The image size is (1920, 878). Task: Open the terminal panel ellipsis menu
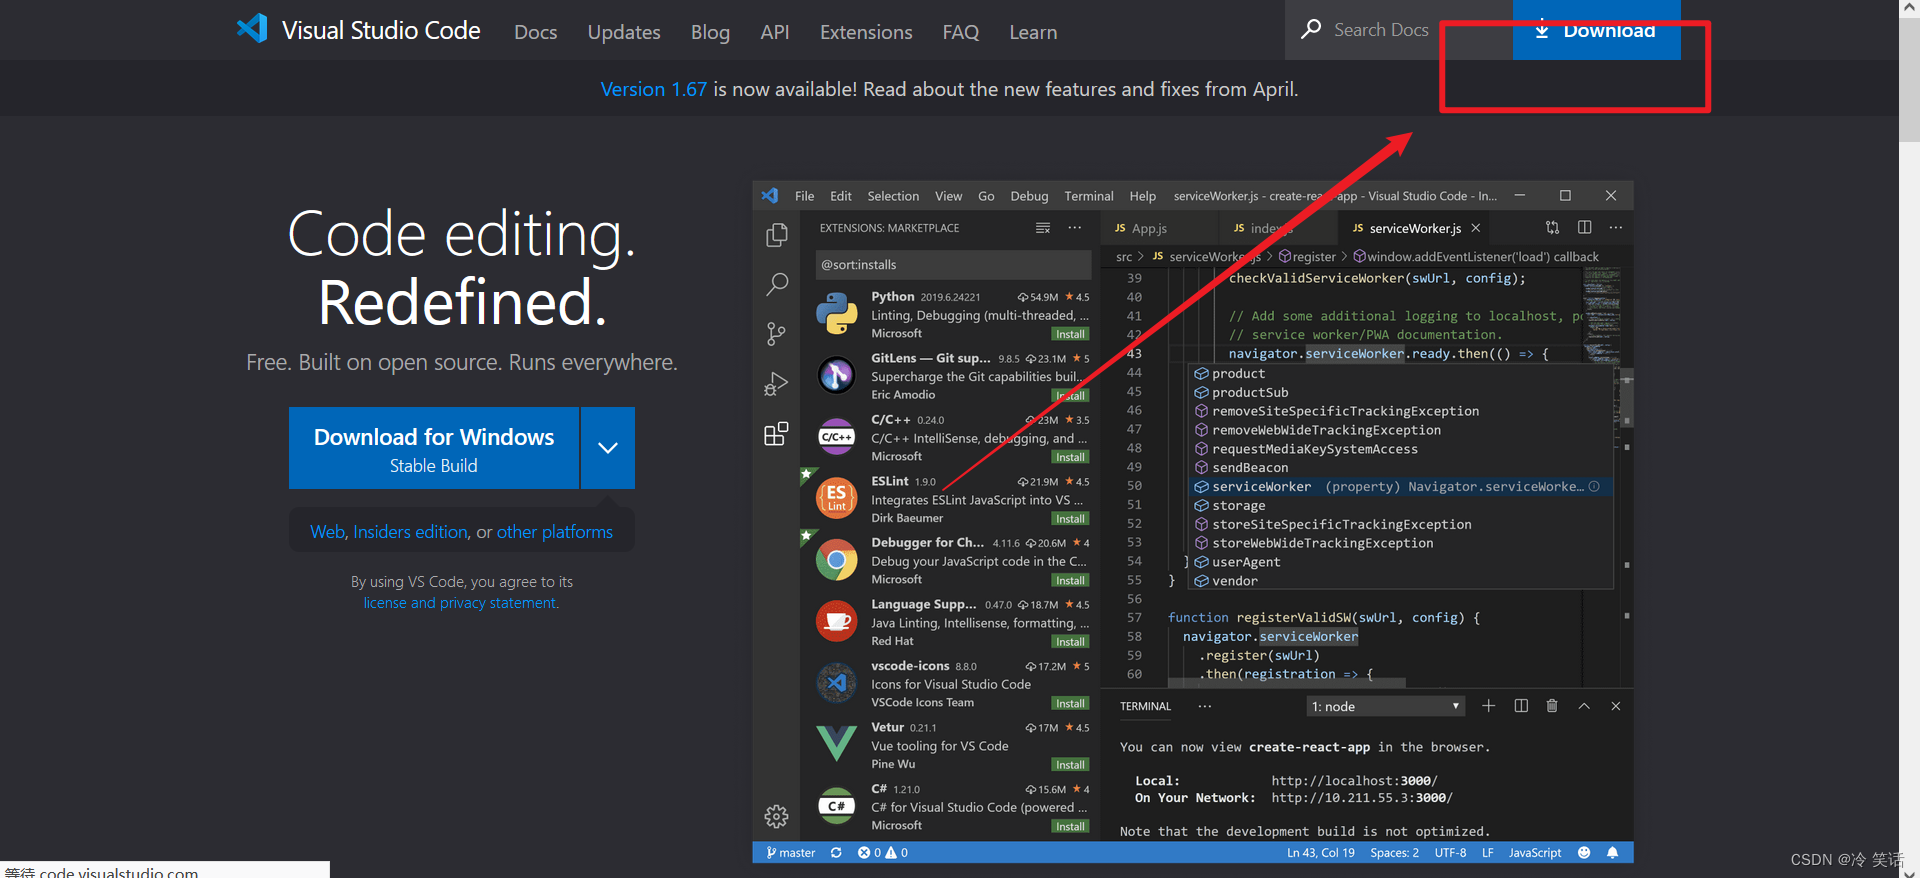(1205, 706)
